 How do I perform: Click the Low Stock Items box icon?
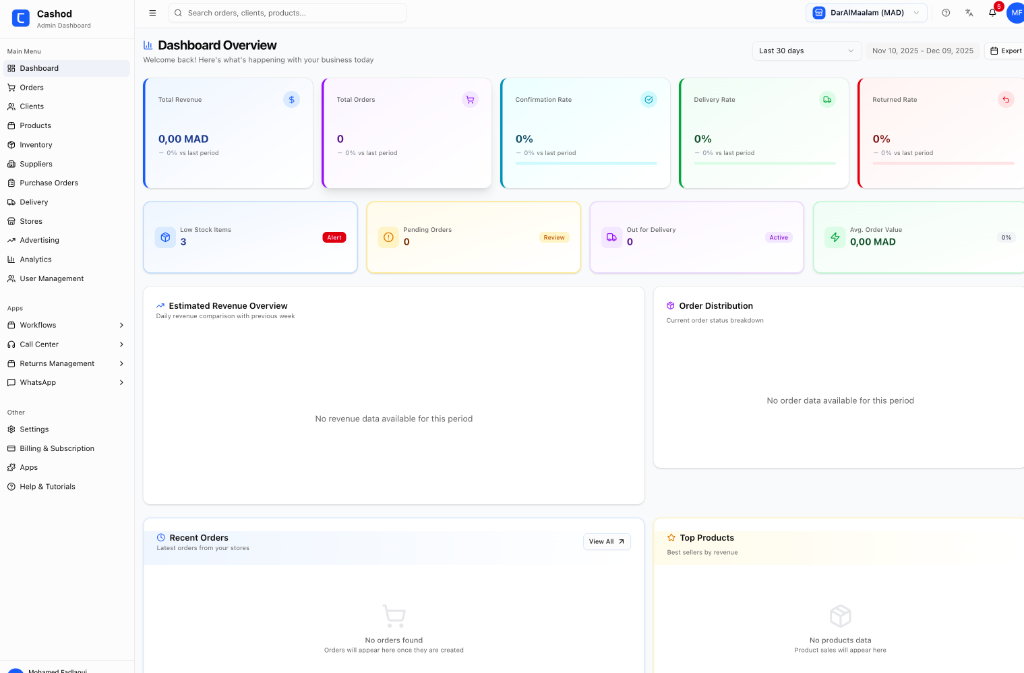click(165, 237)
